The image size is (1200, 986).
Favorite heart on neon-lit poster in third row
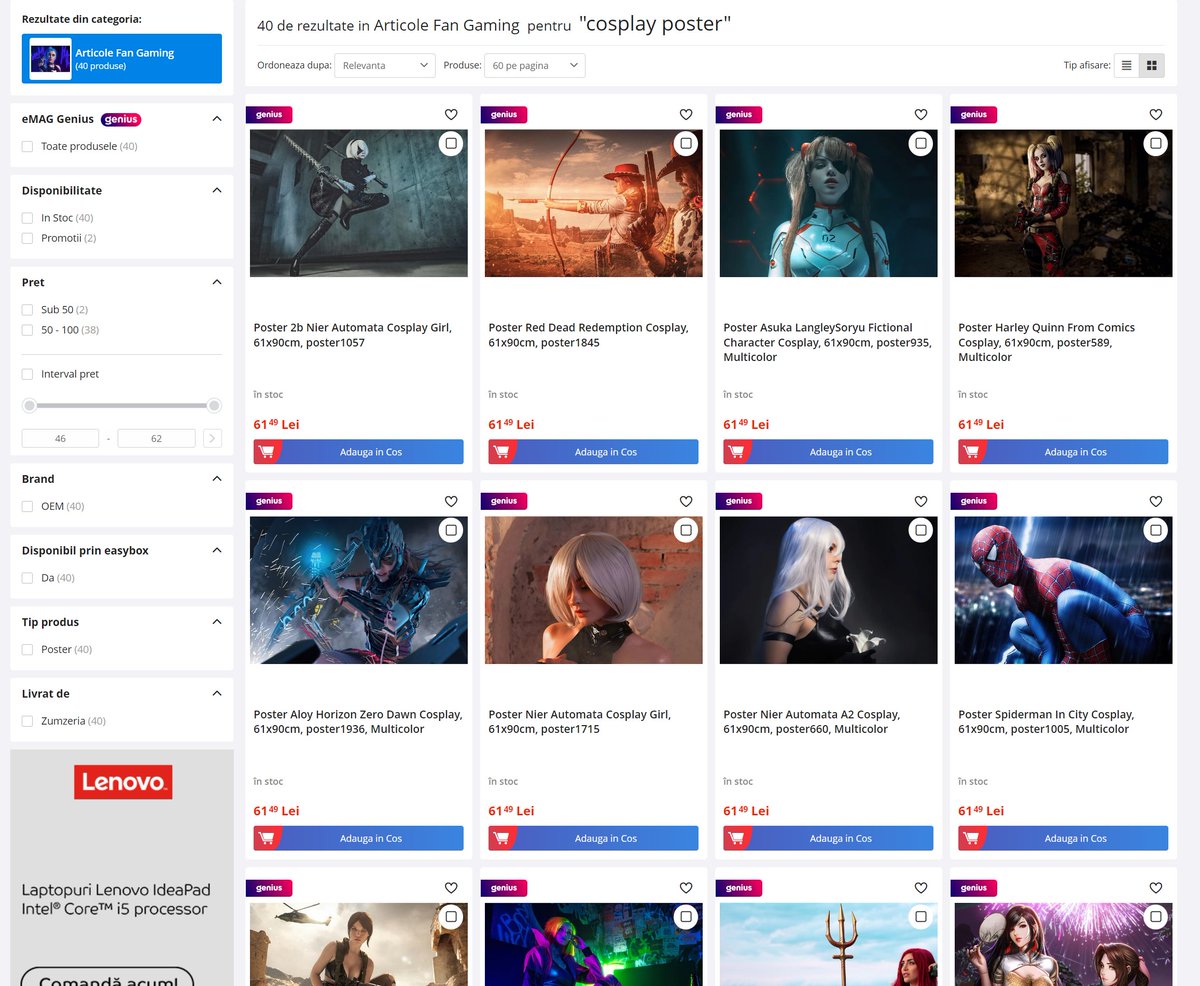pos(686,888)
